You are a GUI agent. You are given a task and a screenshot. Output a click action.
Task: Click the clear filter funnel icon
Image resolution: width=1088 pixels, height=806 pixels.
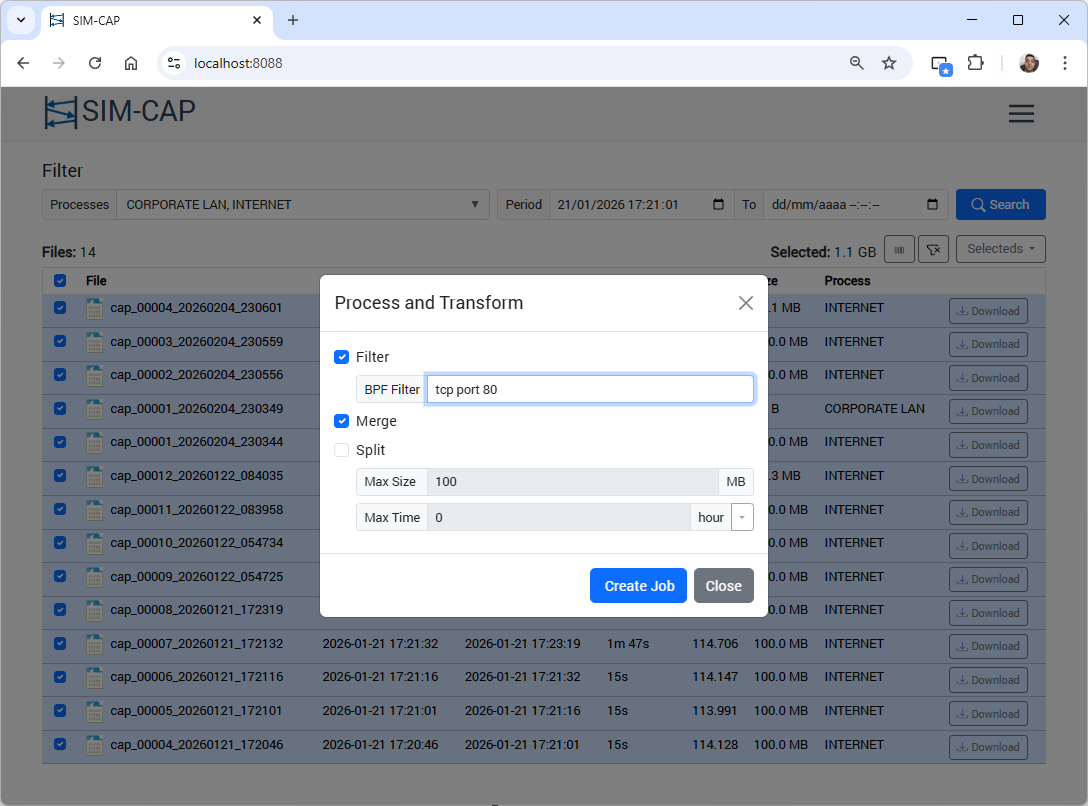point(932,250)
